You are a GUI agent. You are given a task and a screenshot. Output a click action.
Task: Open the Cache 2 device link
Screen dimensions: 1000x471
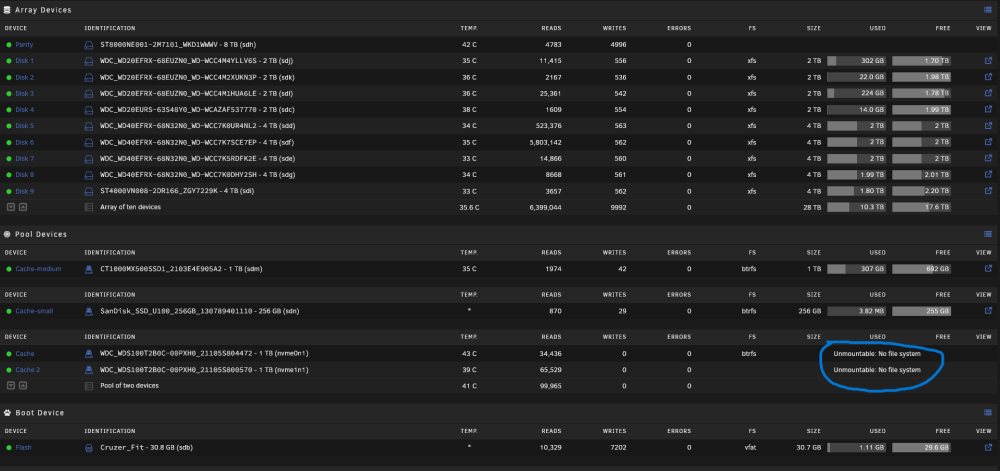tap(27, 370)
